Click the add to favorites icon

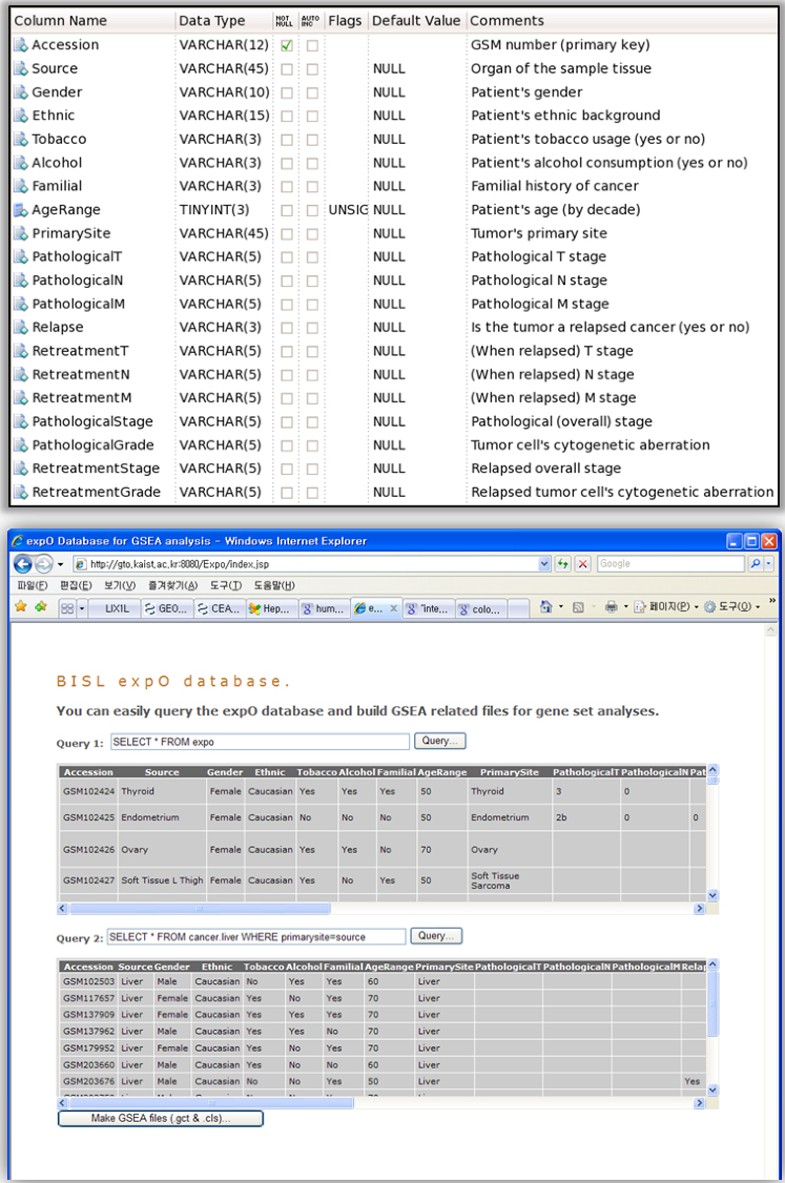point(40,607)
